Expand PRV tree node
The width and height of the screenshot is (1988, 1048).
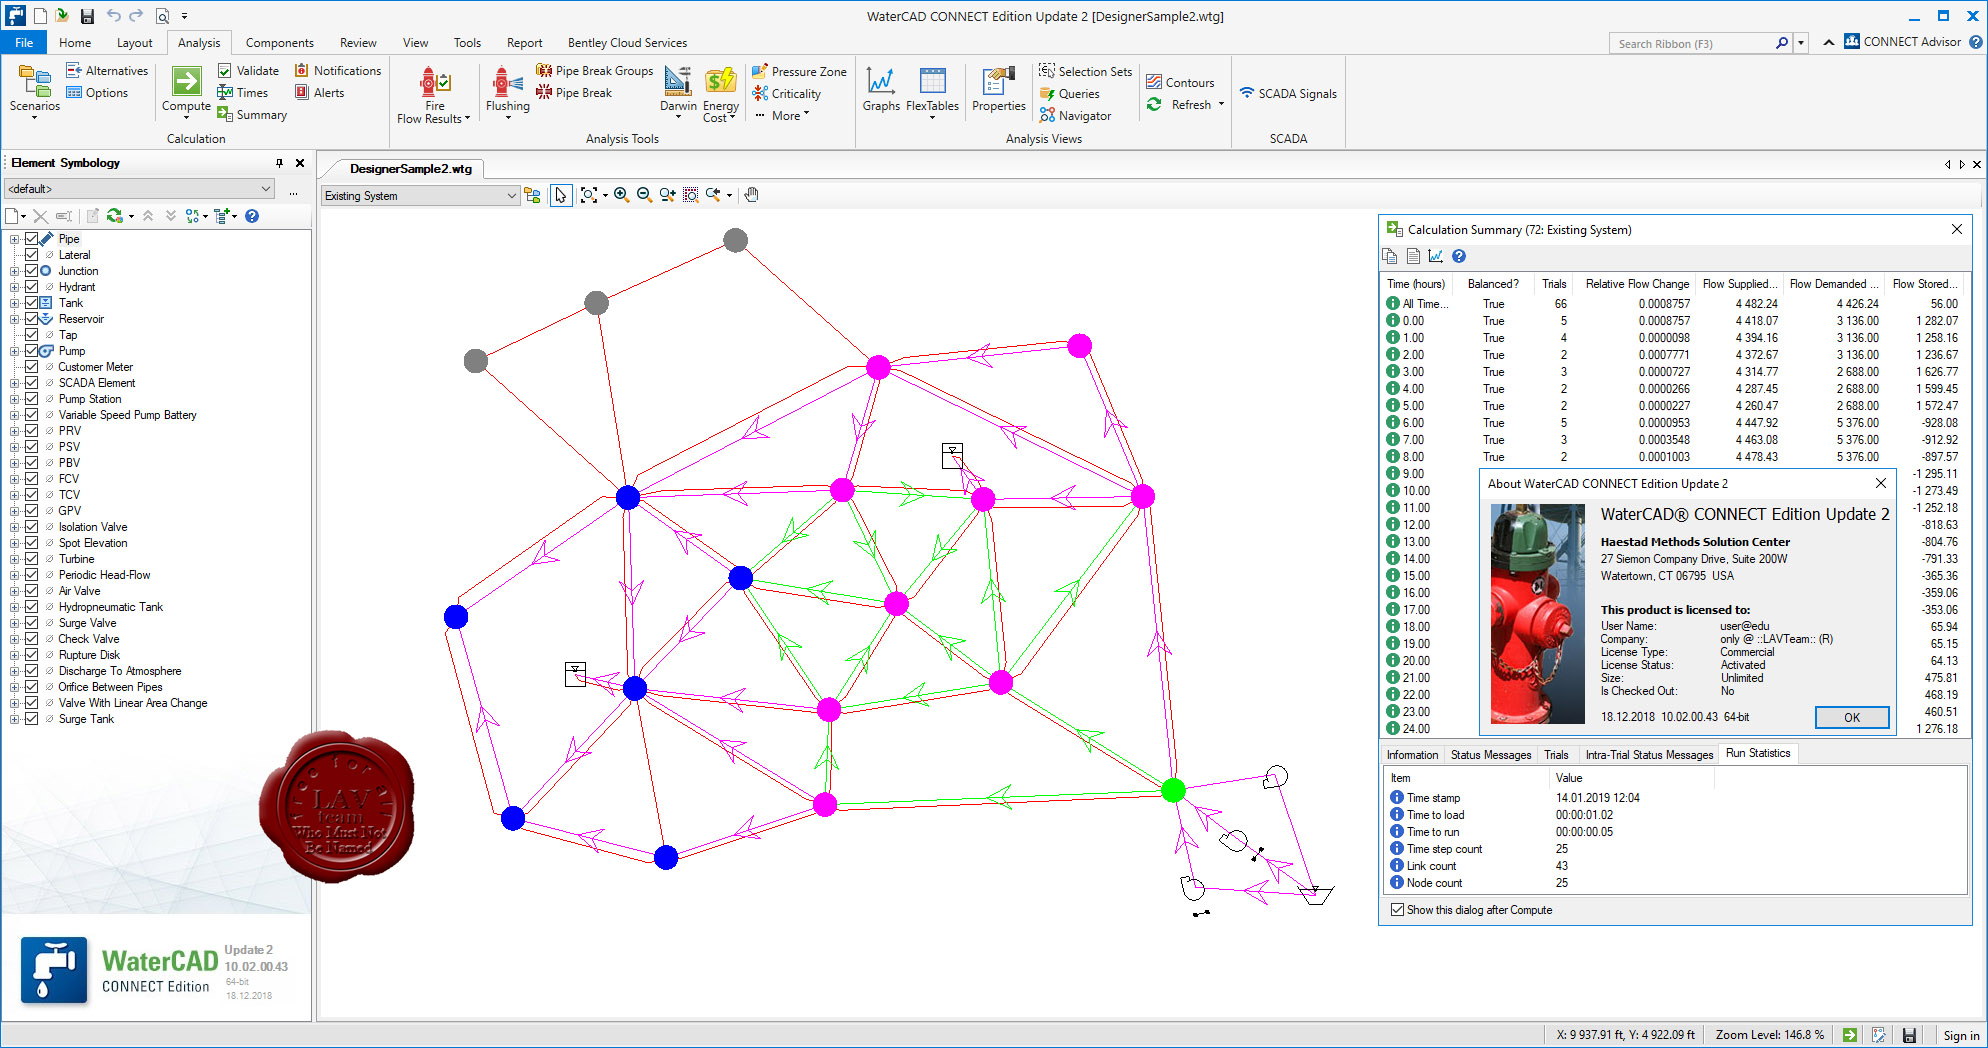coord(15,431)
